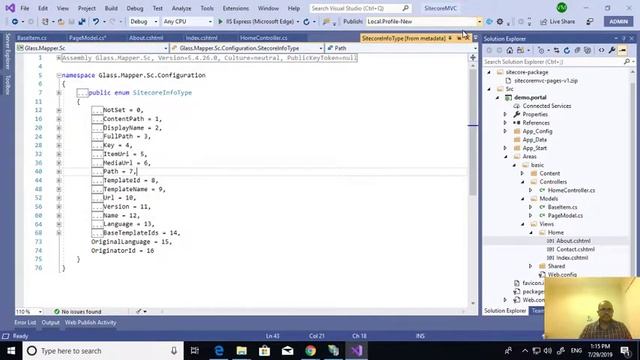Open the Debug menu
Viewport: 640px width, 360px height.
point(135,8)
